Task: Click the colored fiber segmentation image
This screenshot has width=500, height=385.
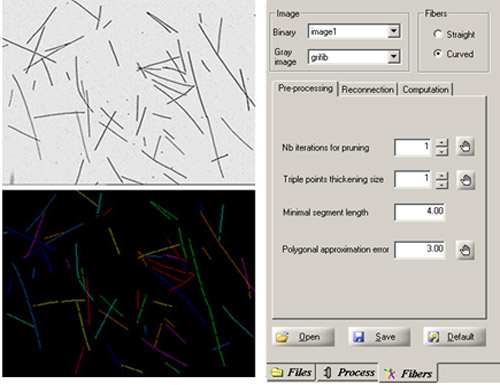Action: click(x=129, y=283)
